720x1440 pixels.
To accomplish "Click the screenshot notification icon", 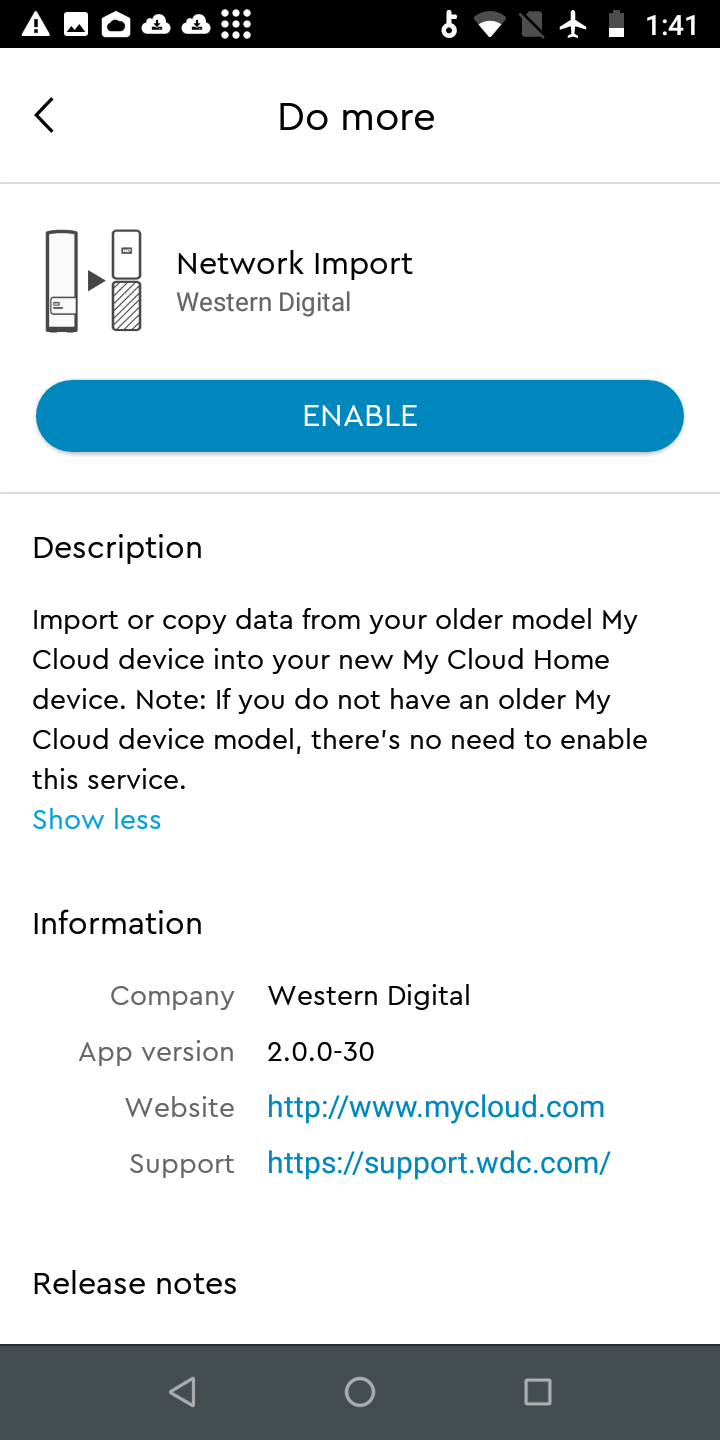I will pyautogui.click(x=78, y=22).
